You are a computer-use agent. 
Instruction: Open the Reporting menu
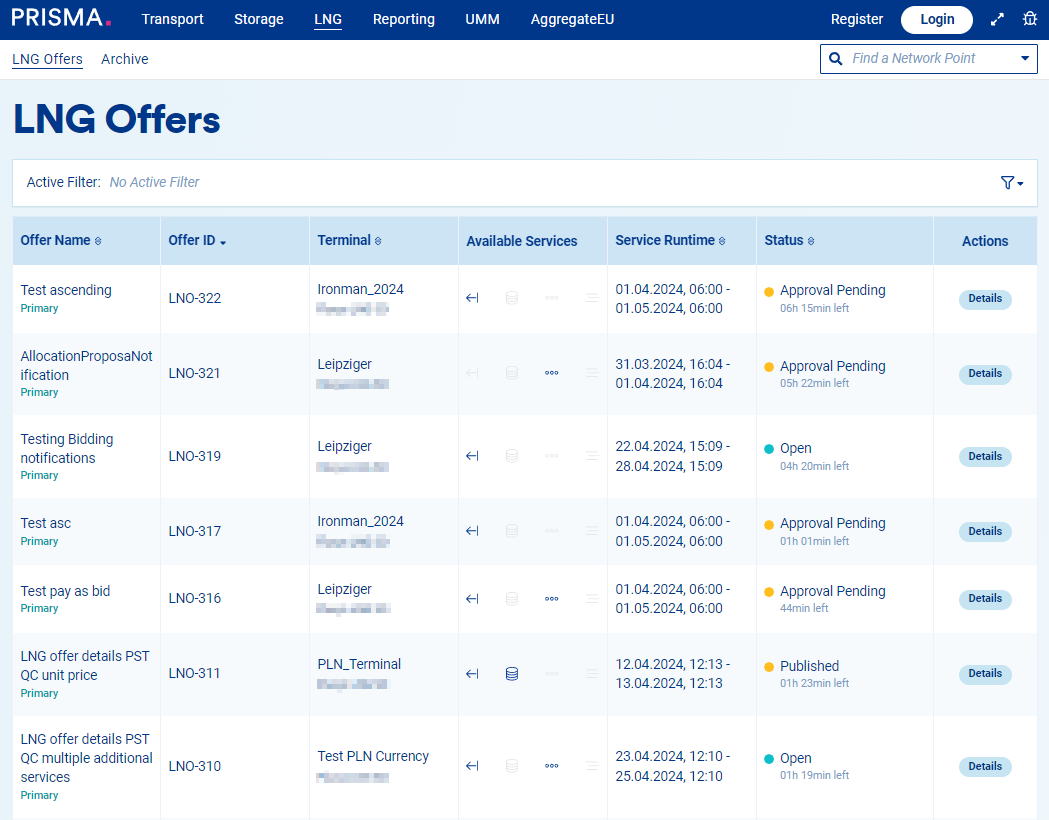click(403, 19)
